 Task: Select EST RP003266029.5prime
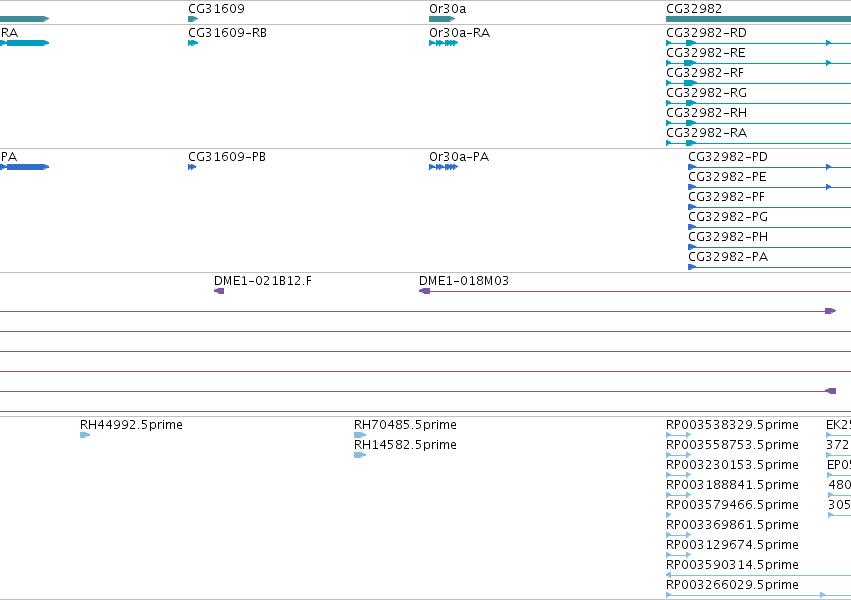pos(732,585)
